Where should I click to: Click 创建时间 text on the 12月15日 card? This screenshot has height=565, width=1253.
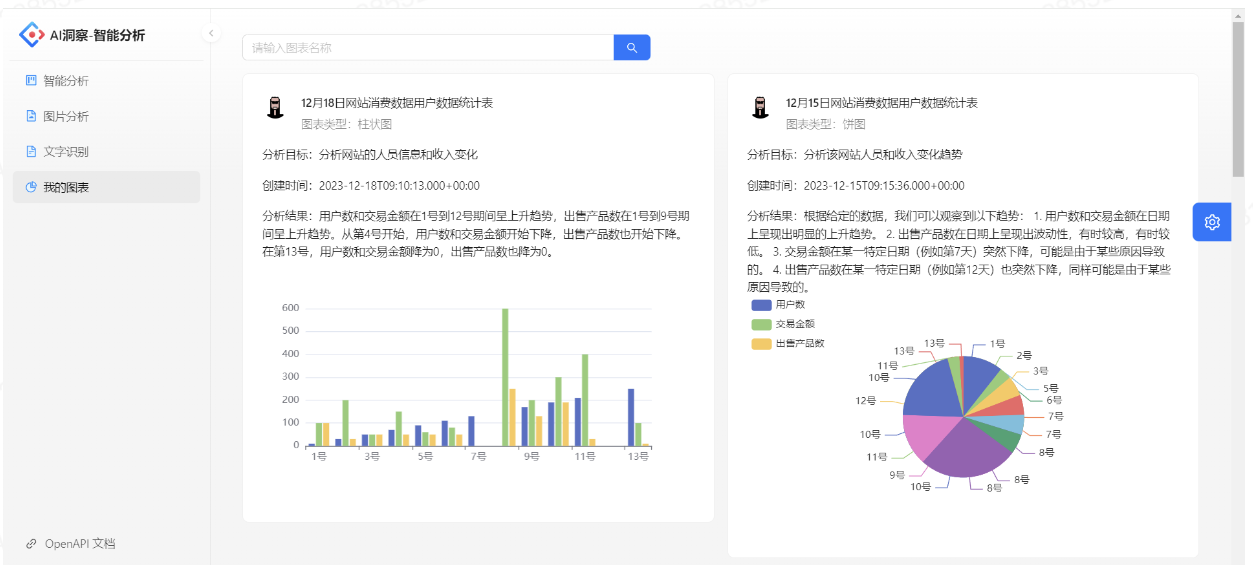click(x=856, y=186)
